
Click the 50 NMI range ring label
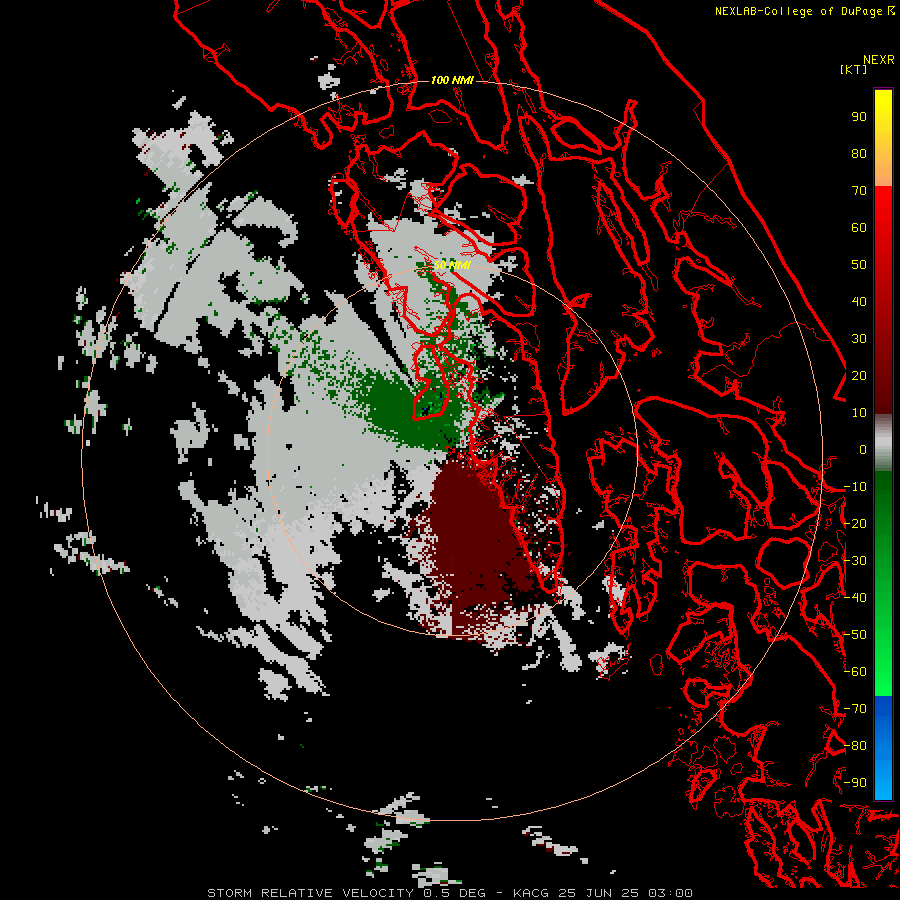(x=452, y=265)
